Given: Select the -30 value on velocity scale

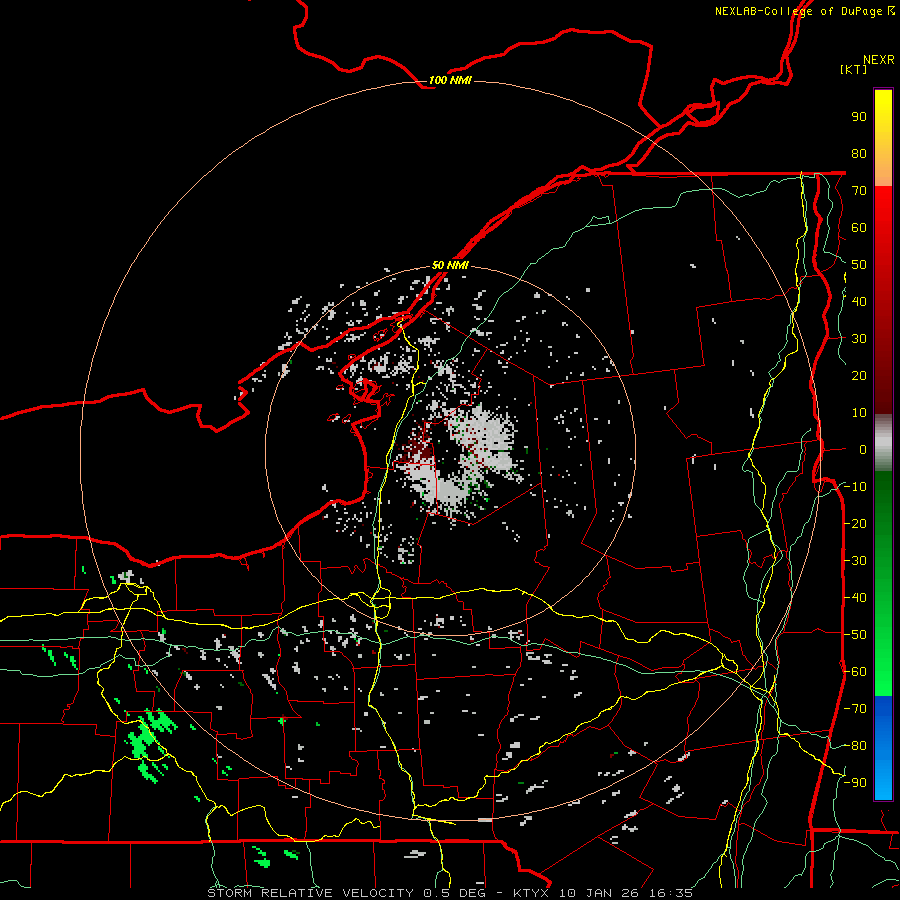Looking at the screenshot, I should pyautogui.click(x=856, y=561).
